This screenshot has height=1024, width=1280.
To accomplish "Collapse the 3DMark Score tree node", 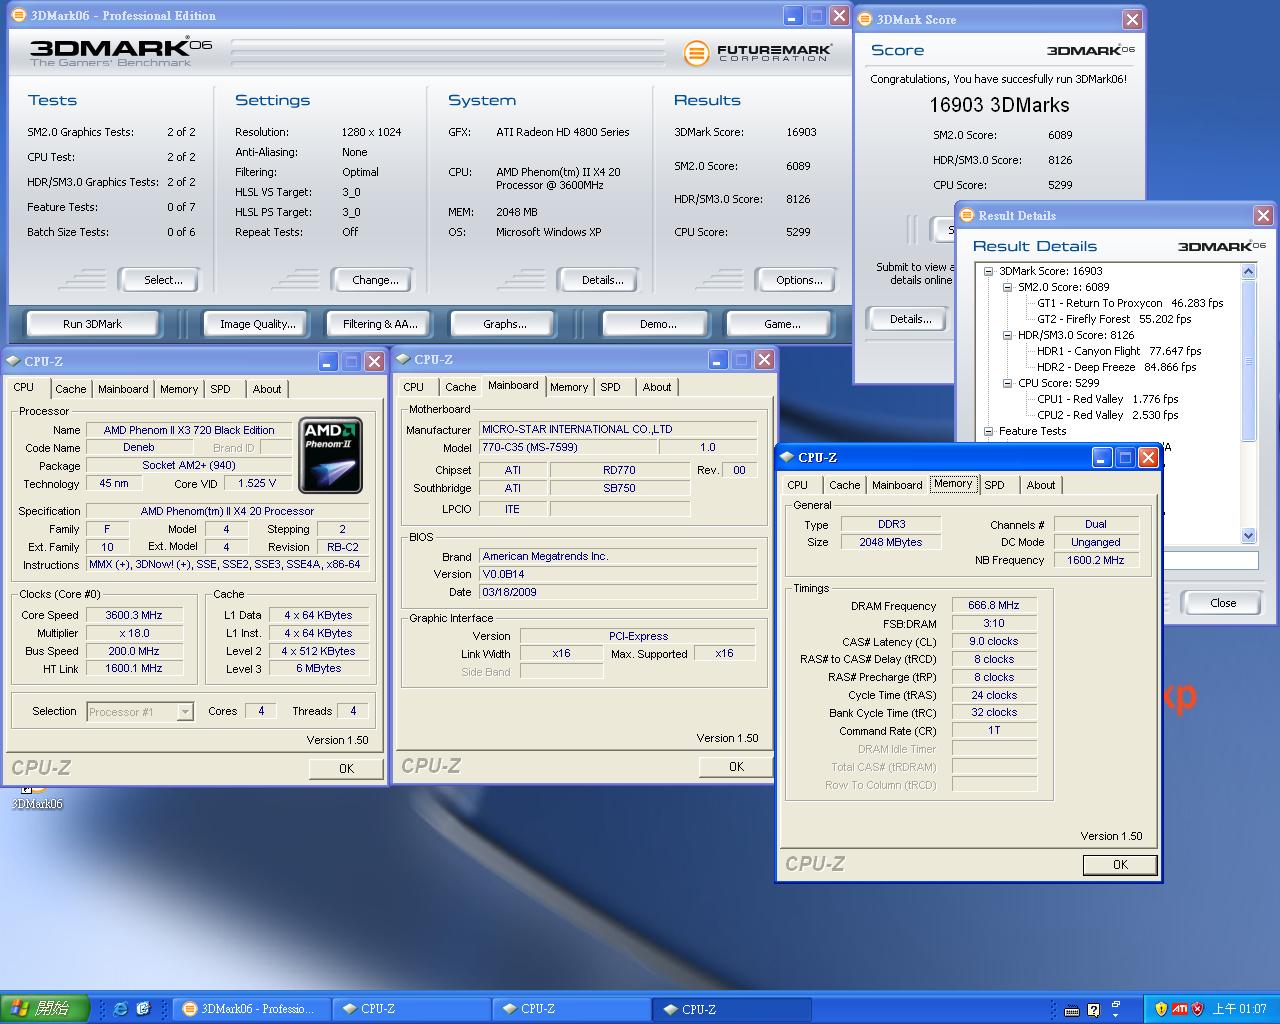I will tap(989, 271).
